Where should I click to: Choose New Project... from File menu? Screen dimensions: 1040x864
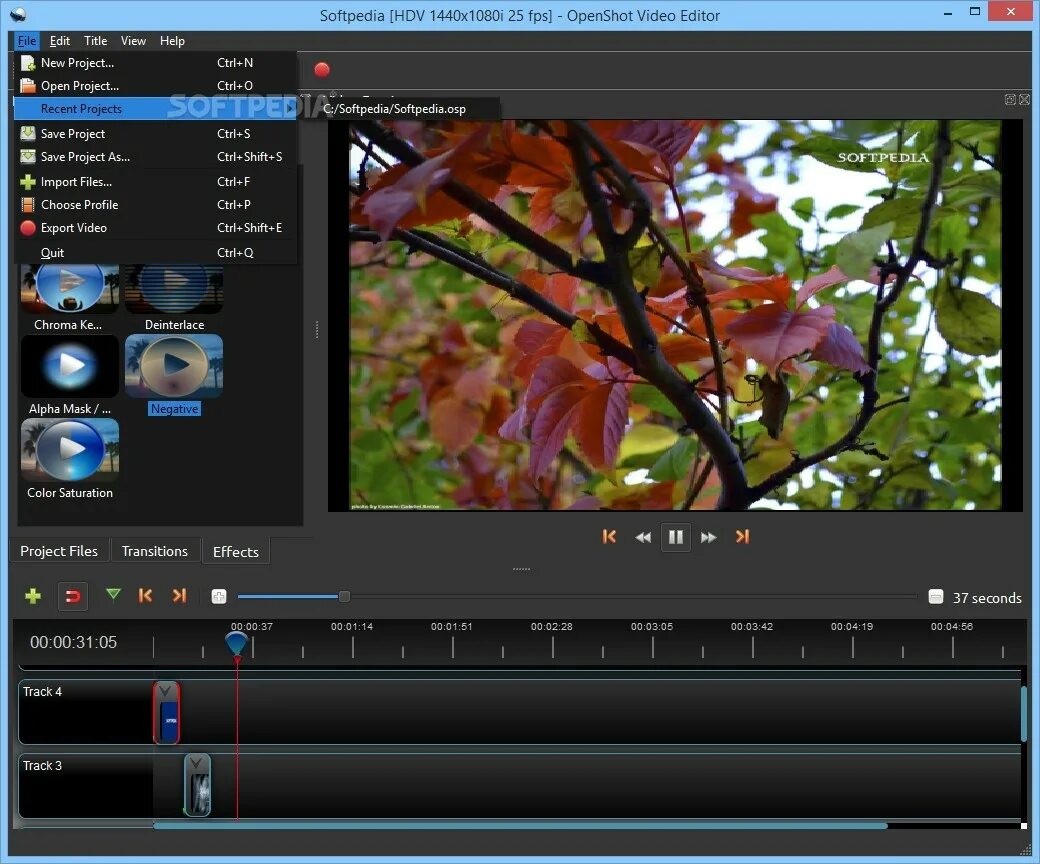(155, 63)
